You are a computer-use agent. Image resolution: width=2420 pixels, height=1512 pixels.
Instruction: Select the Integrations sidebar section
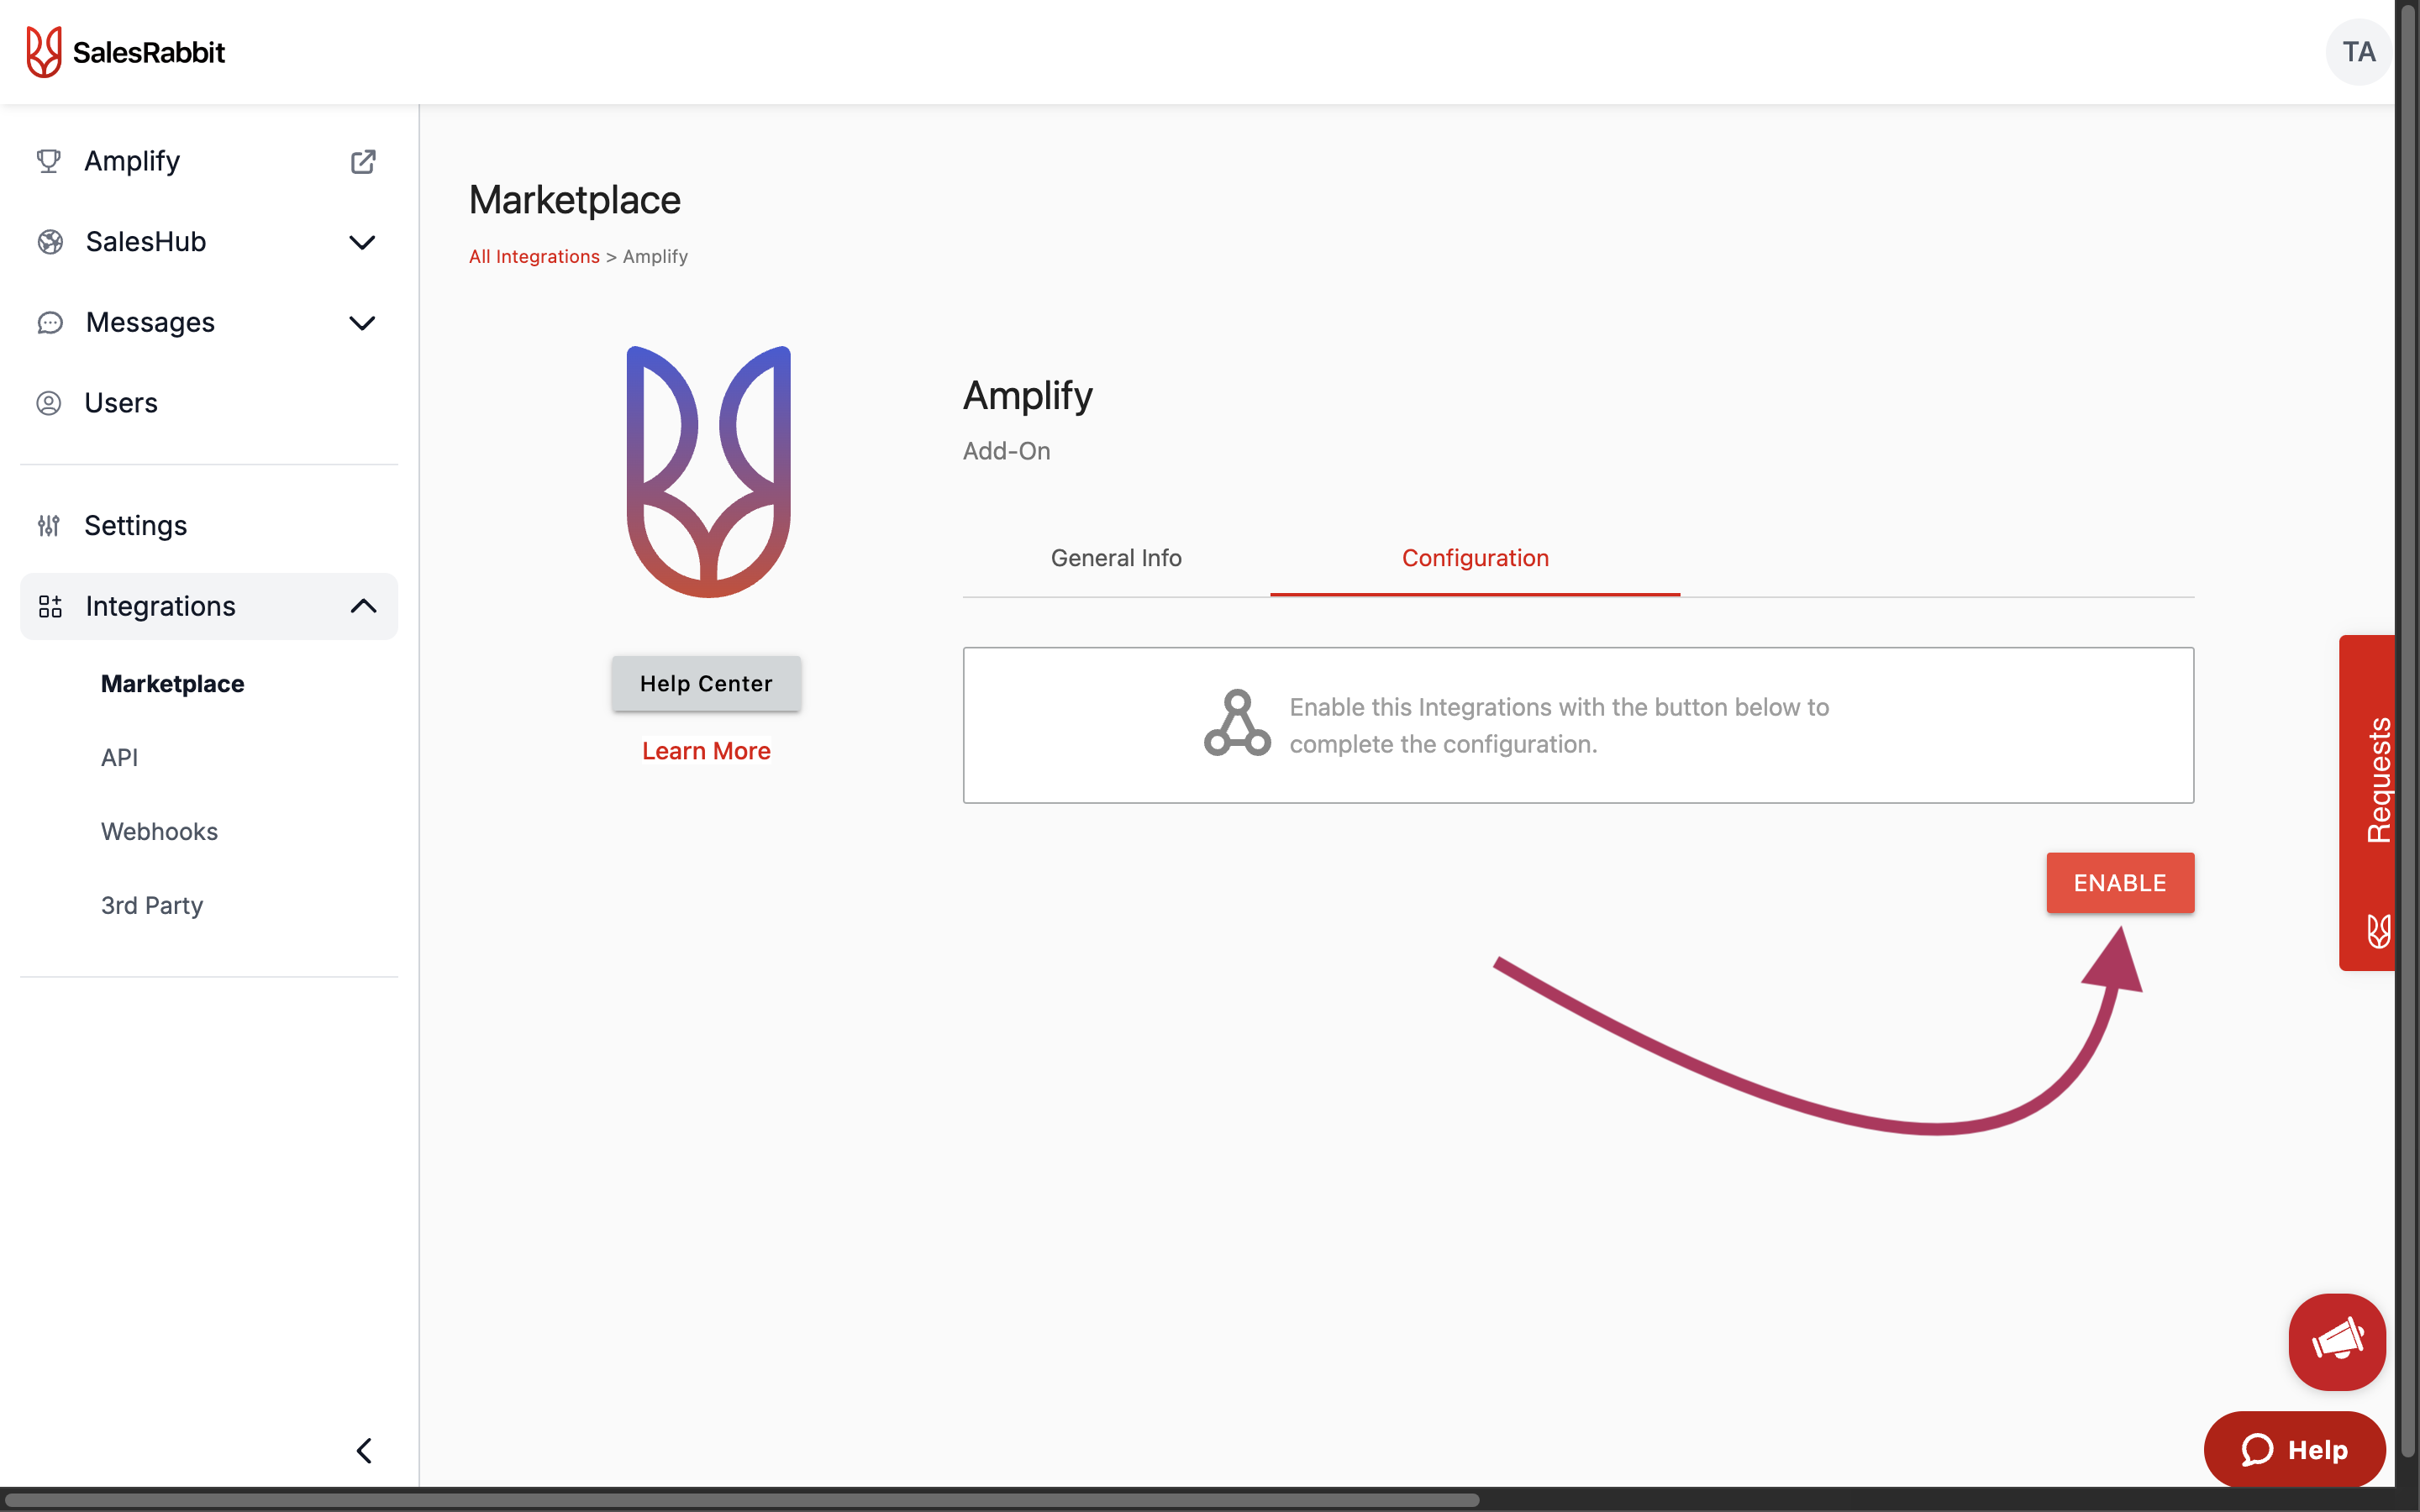(x=209, y=606)
